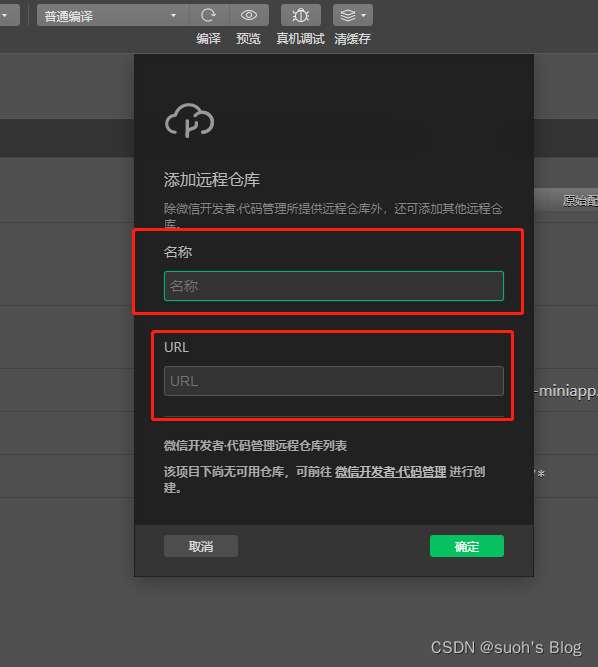Image resolution: width=598 pixels, height=667 pixels.
Task: Click the cloud repository icon in dialog
Action: pyautogui.click(x=190, y=120)
